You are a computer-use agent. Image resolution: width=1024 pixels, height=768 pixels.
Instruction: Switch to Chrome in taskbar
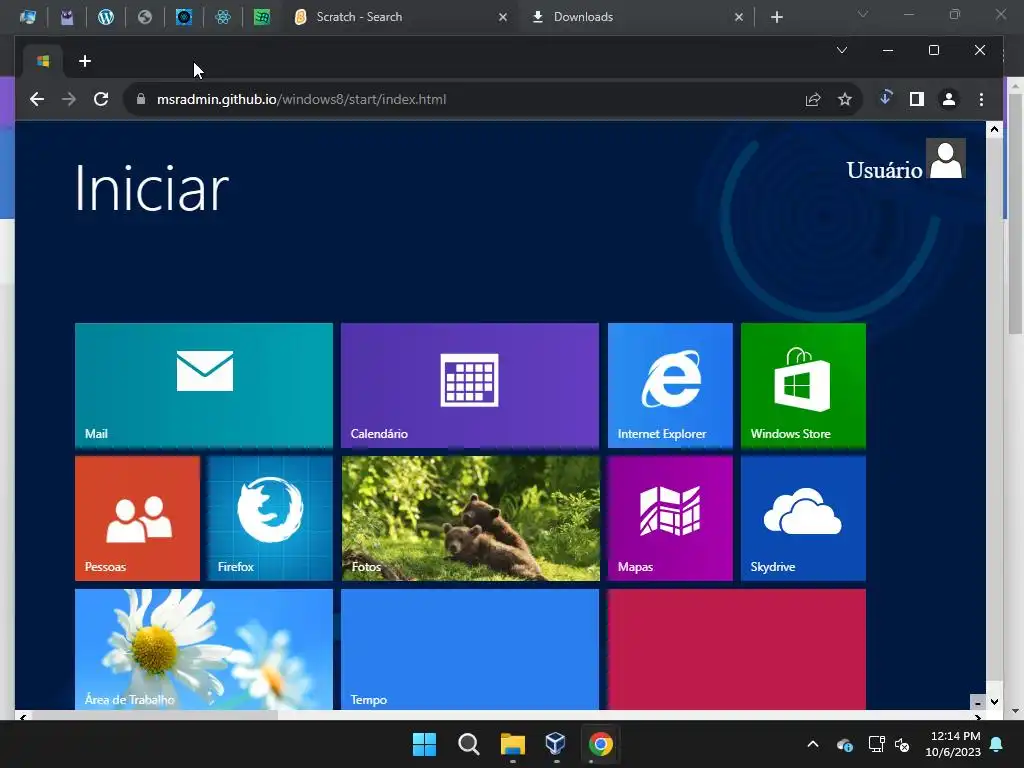coord(600,744)
